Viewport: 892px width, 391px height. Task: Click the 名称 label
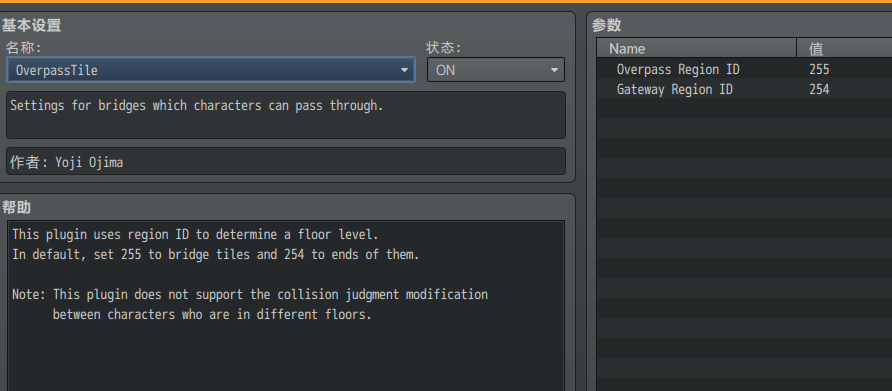pyautogui.click(x=23, y=47)
